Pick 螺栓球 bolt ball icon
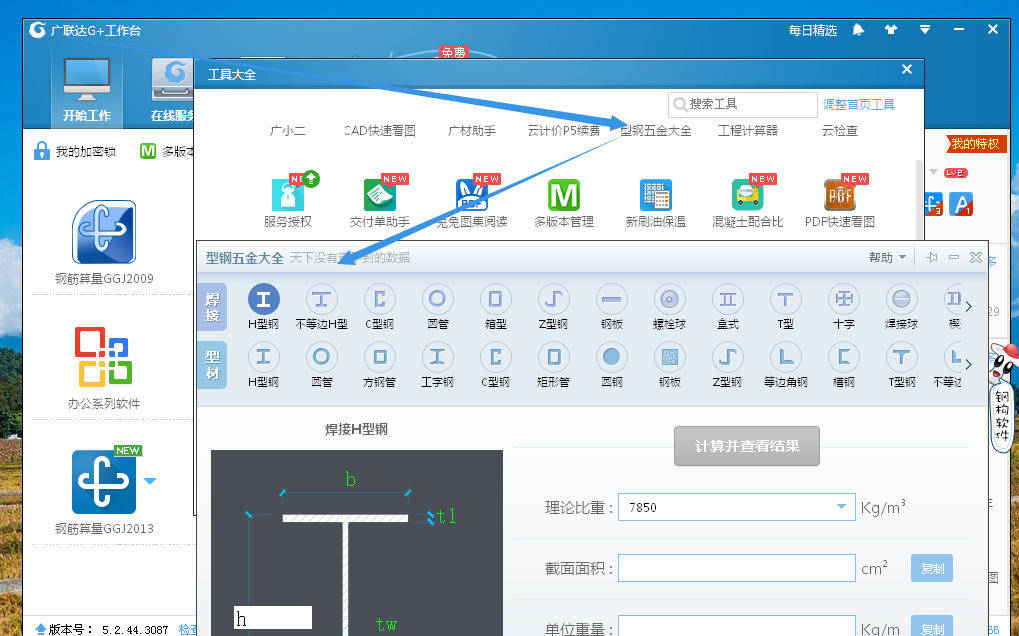The image size is (1019, 636). [x=669, y=299]
